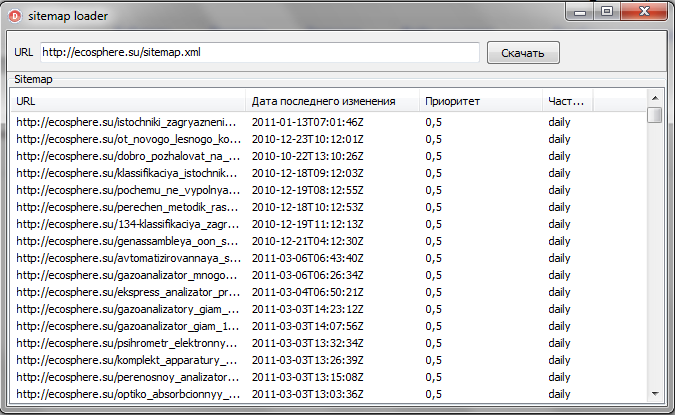Viewport: 675px width, 415px height.
Task: Click date cell 2010-12-18T10:12:53Z
Action: (307, 207)
